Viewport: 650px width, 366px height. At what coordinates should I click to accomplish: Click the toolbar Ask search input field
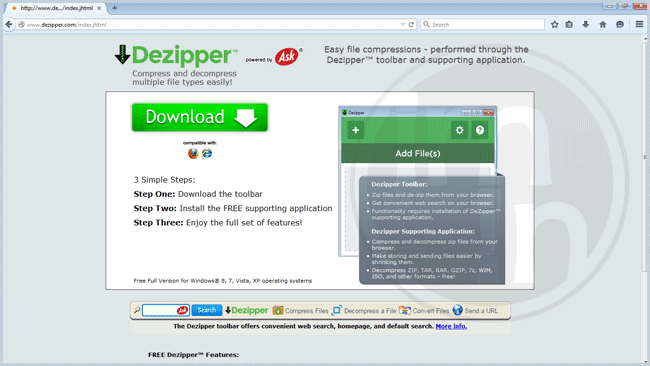click(165, 310)
